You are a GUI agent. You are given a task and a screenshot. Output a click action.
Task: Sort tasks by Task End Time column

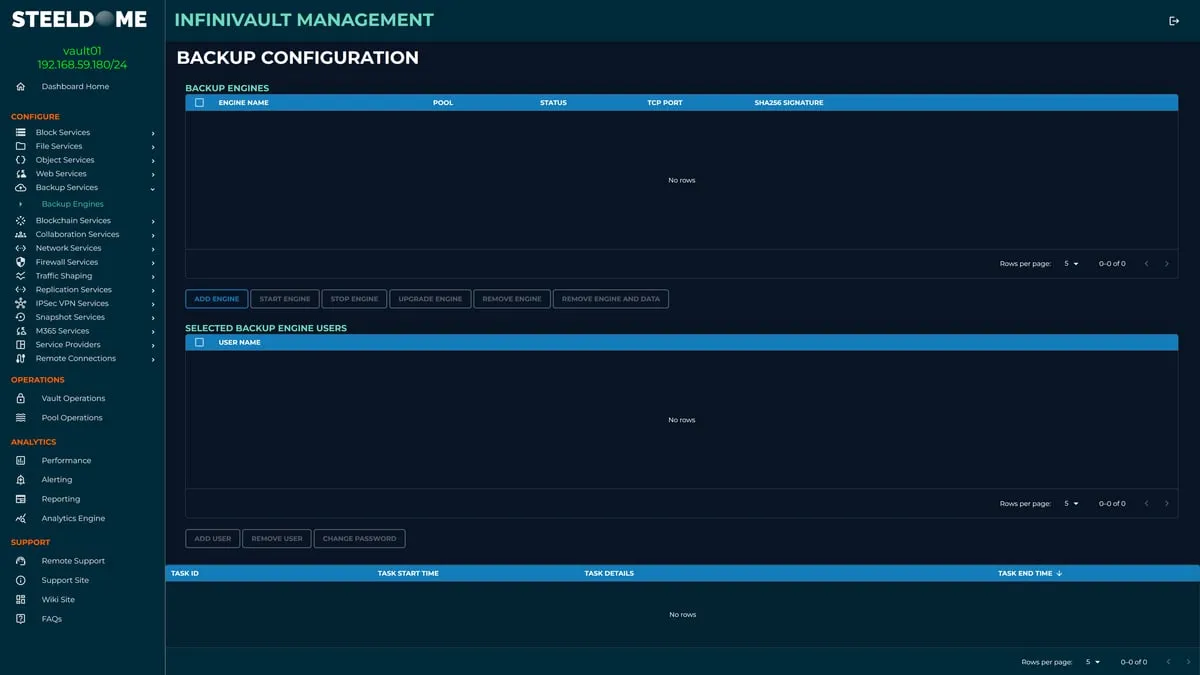pos(1029,573)
